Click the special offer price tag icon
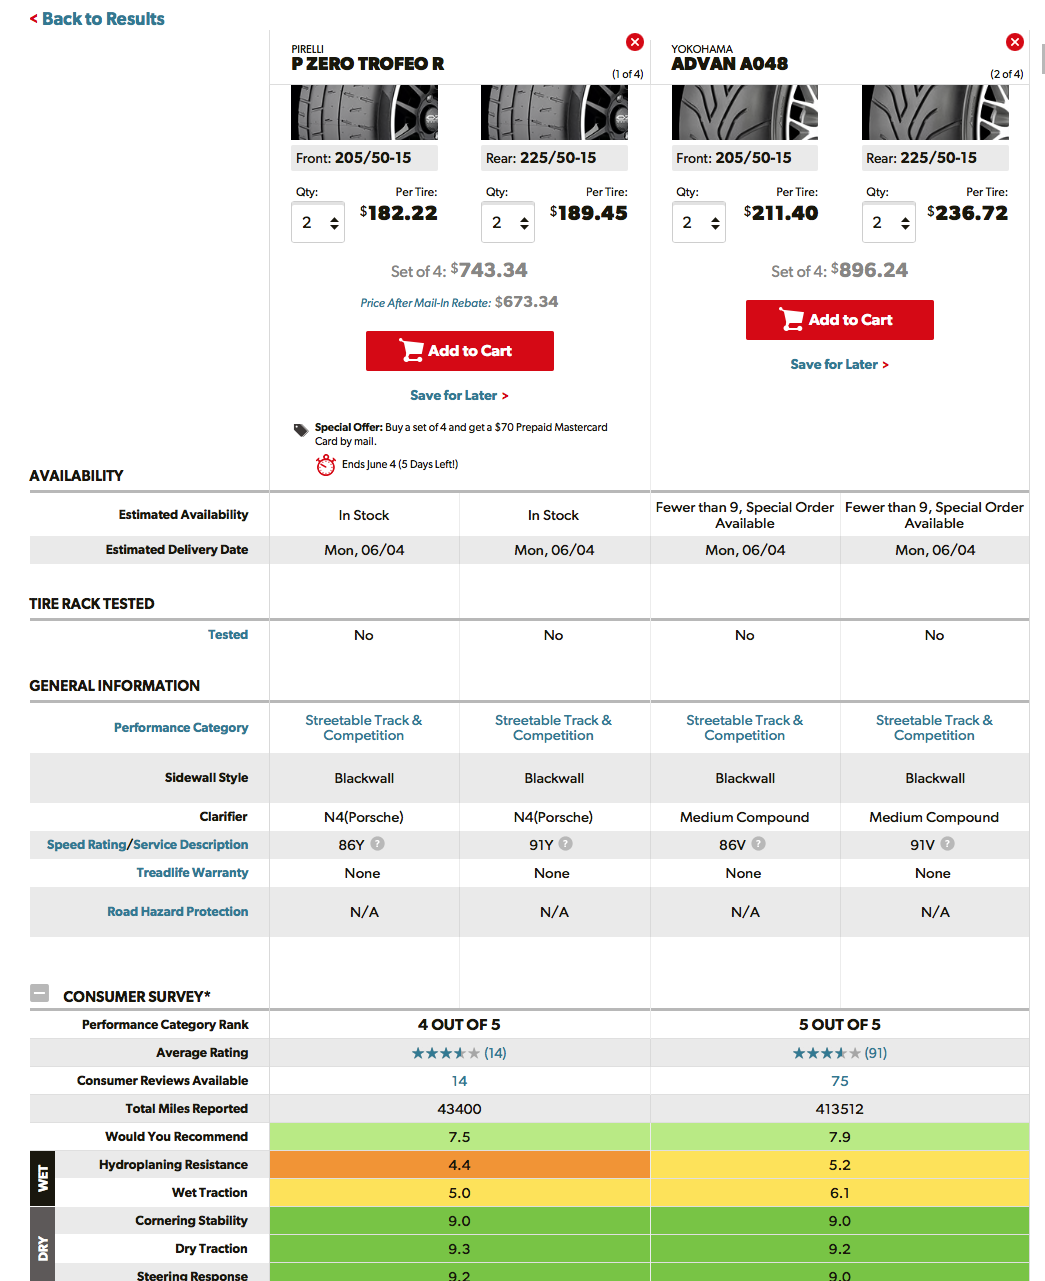 pos(301,430)
